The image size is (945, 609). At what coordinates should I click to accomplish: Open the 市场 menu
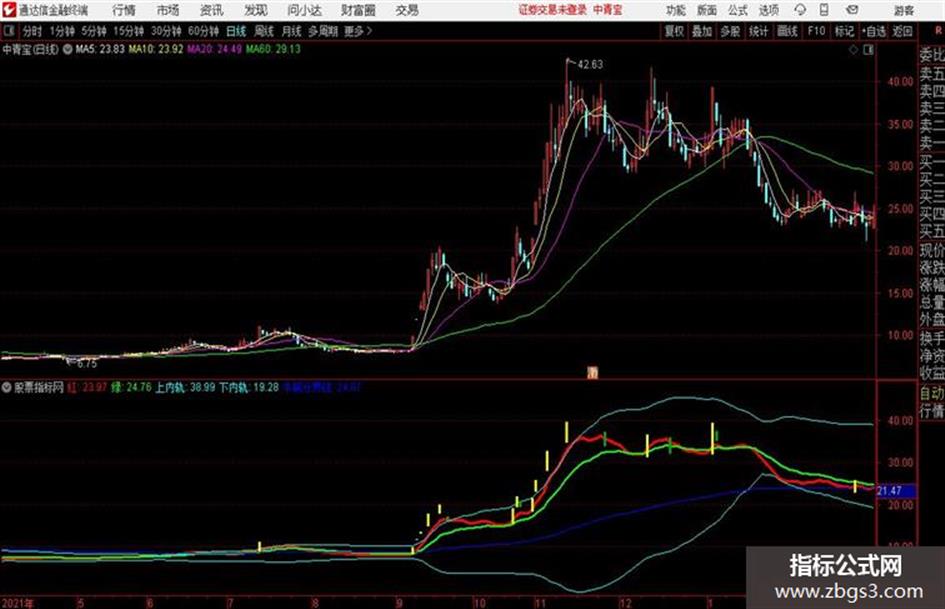point(168,10)
